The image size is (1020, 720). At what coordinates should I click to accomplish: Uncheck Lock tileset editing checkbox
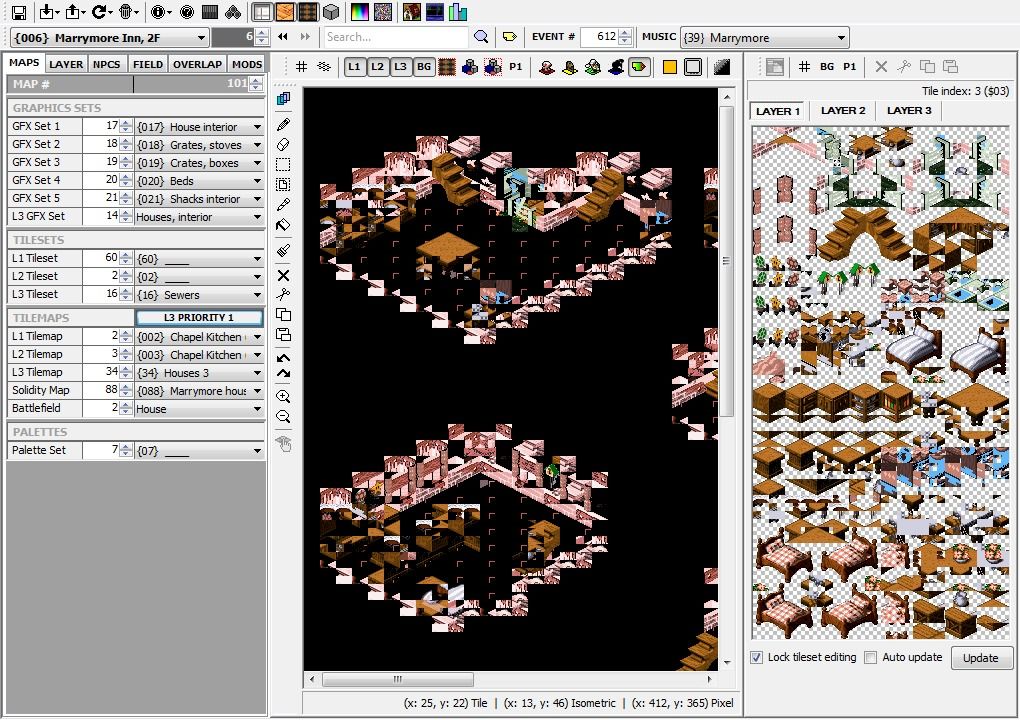point(757,657)
